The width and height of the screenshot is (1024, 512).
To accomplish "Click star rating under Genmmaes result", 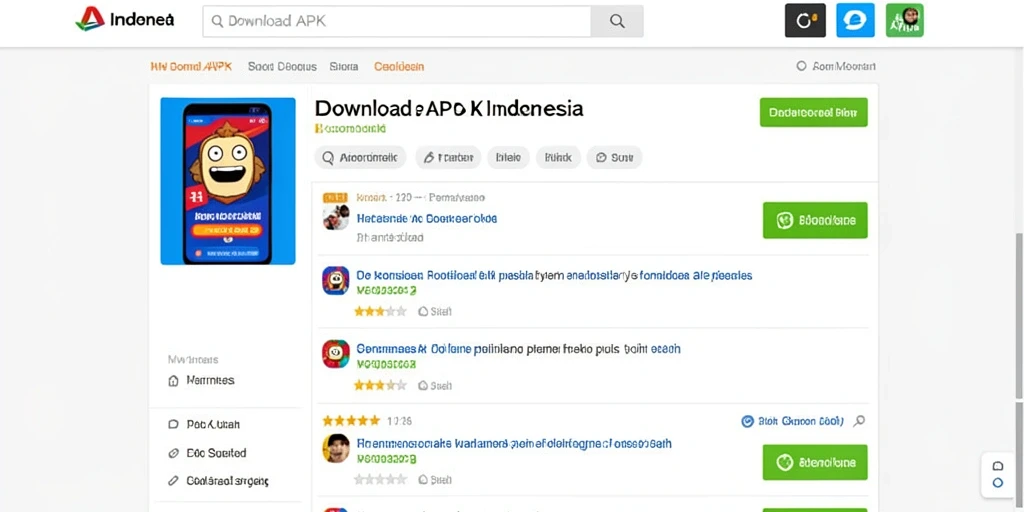I will (380, 385).
